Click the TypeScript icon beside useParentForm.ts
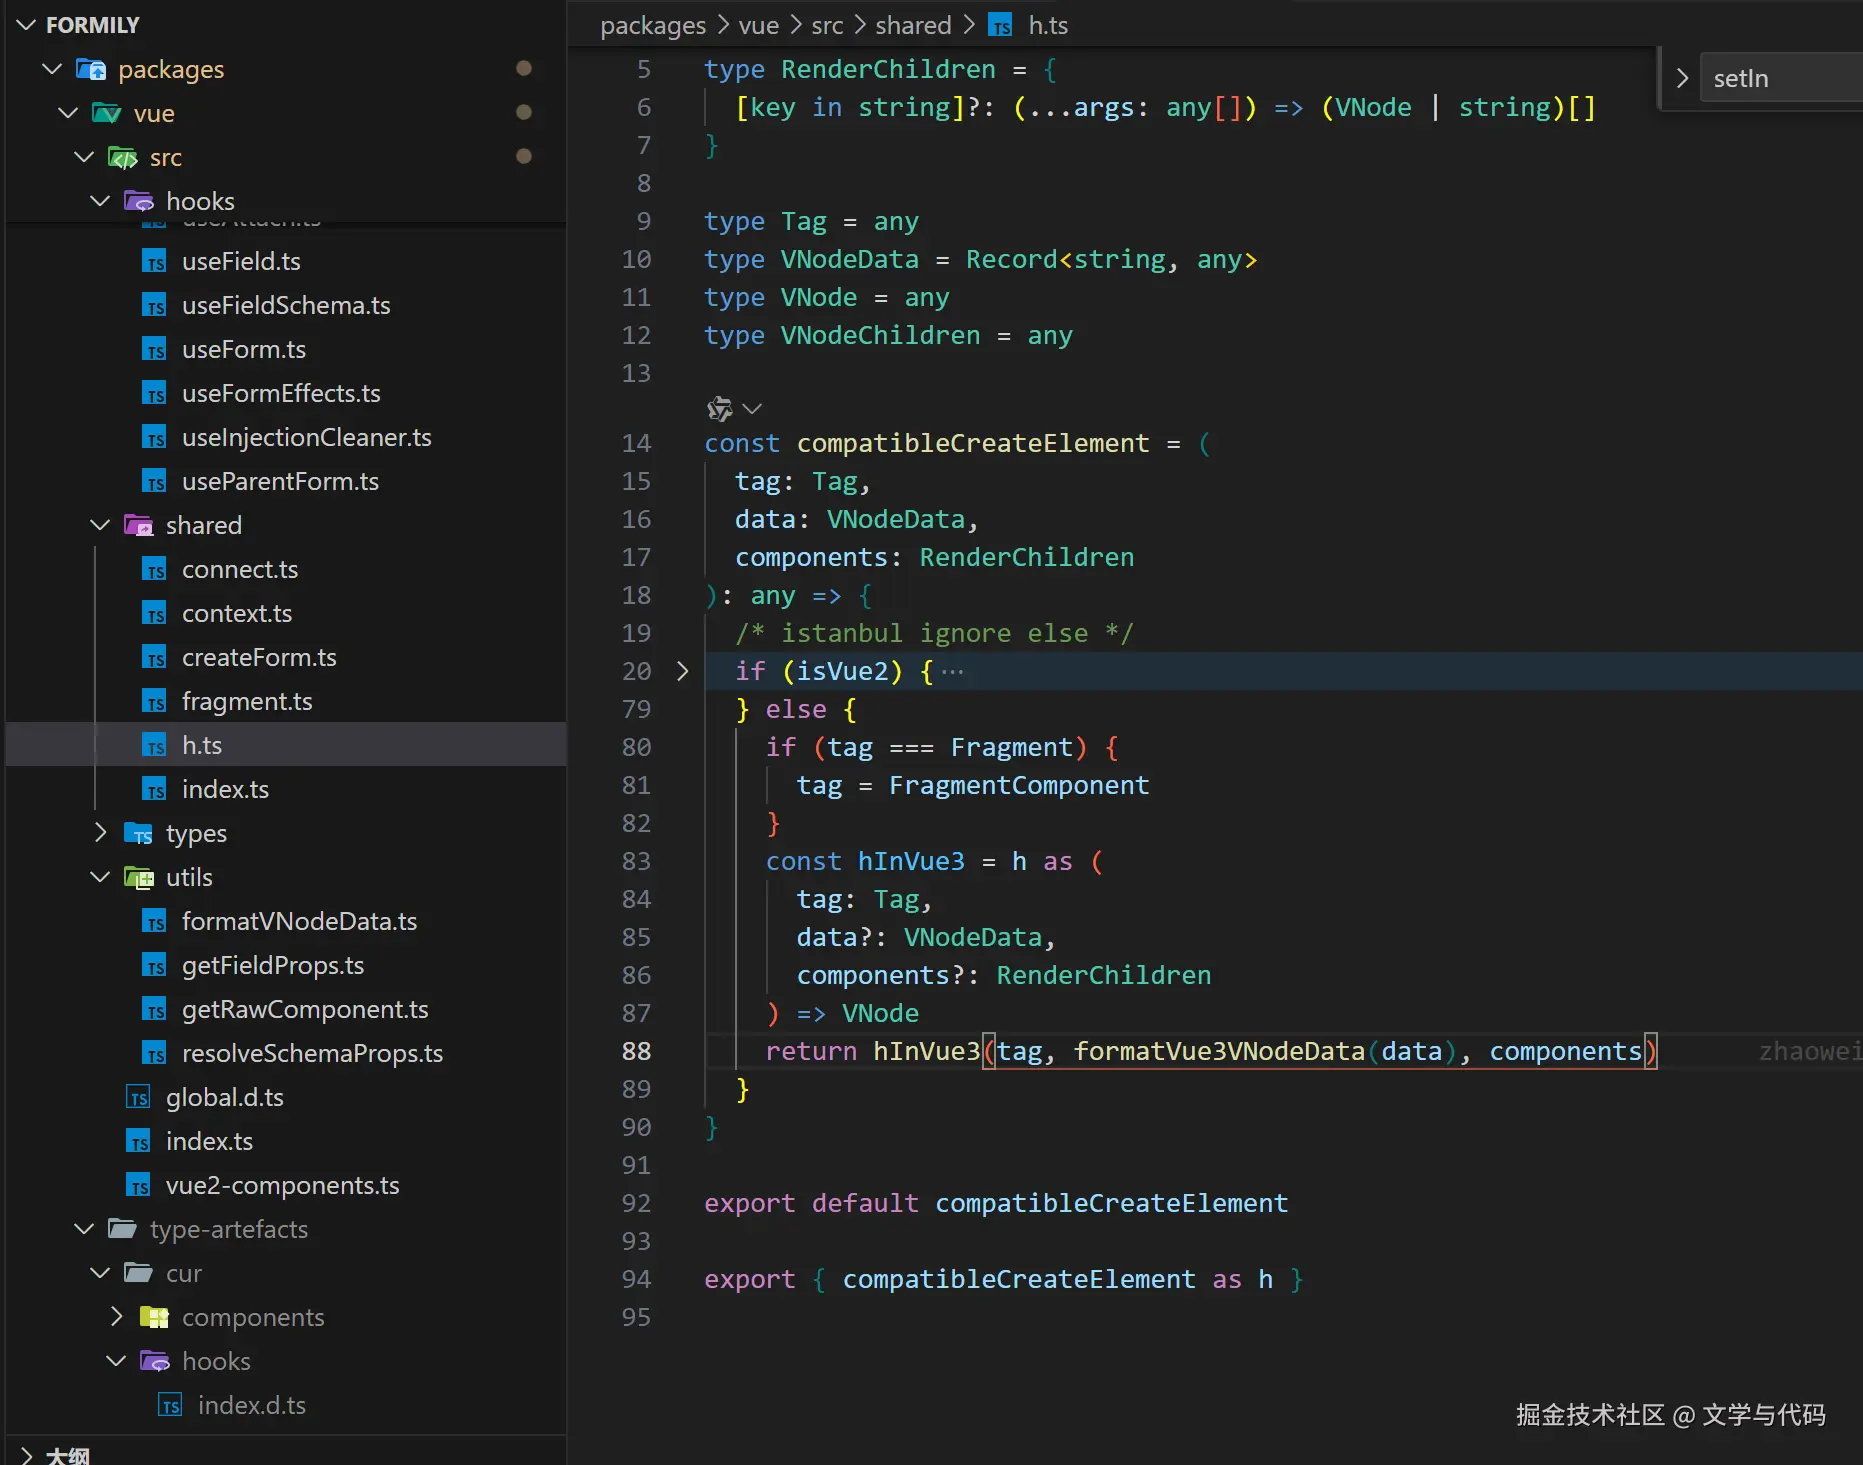Image resolution: width=1863 pixels, height=1465 pixels. point(155,481)
